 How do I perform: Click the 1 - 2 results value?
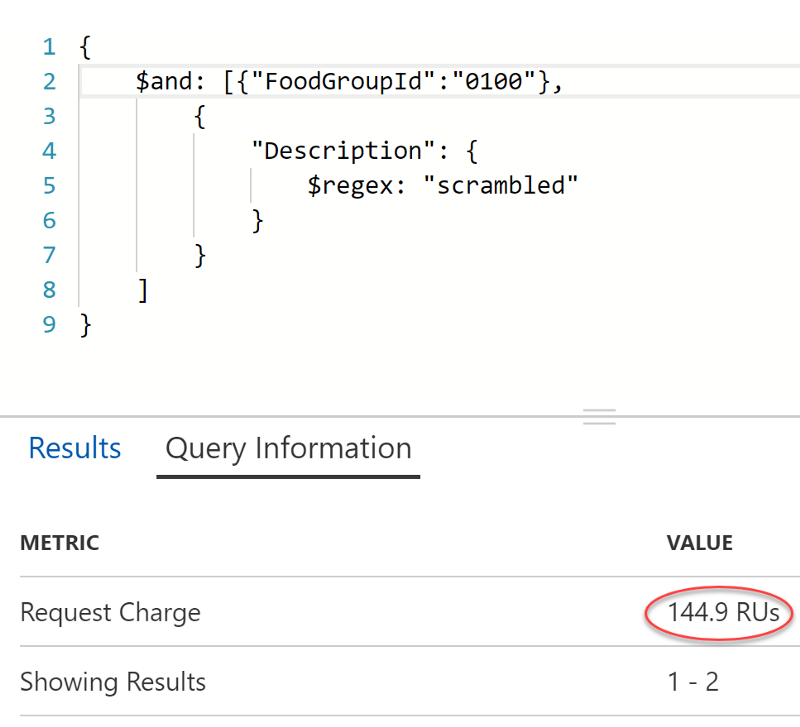tap(693, 682)
